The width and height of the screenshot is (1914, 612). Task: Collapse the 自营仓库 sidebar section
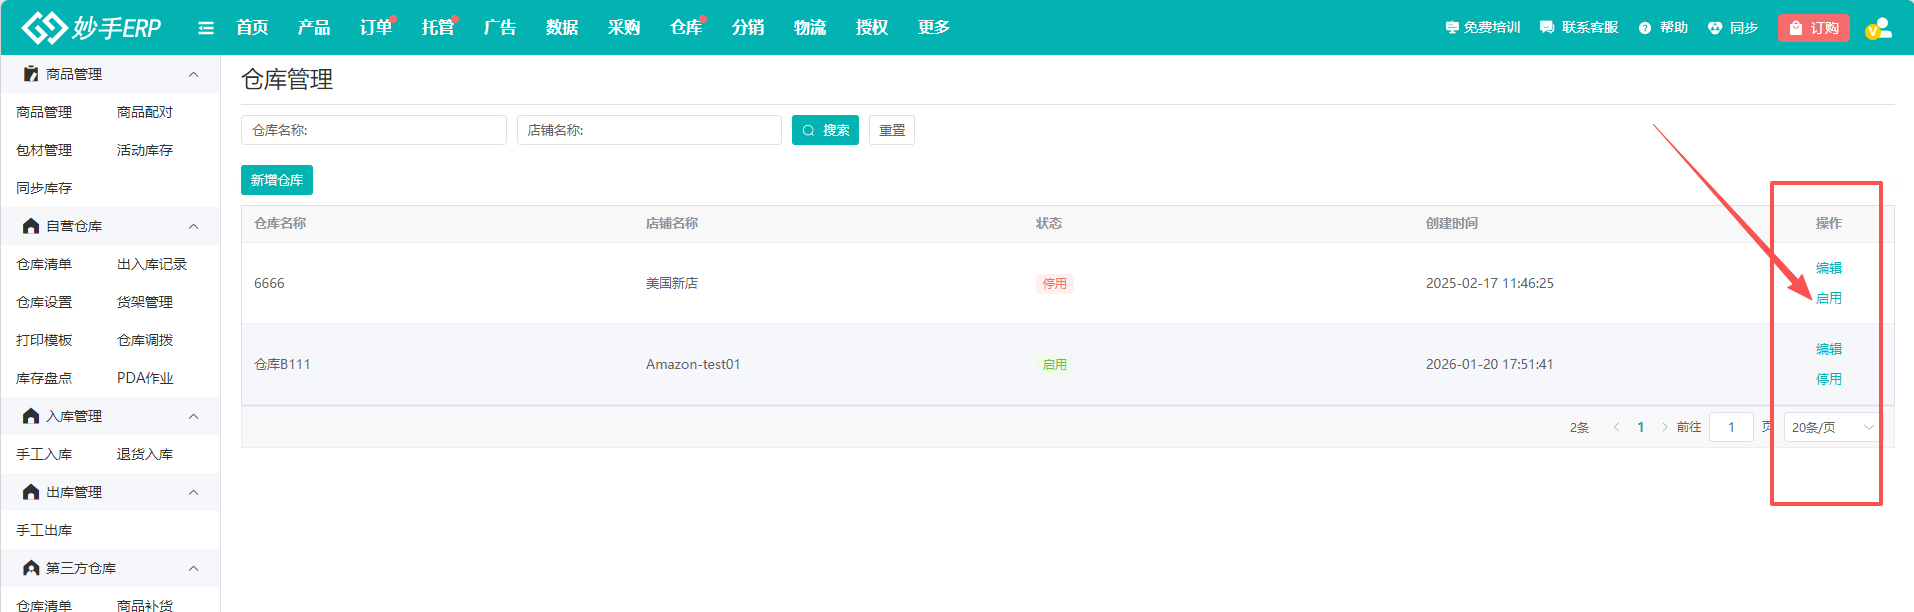pos(194,226)
